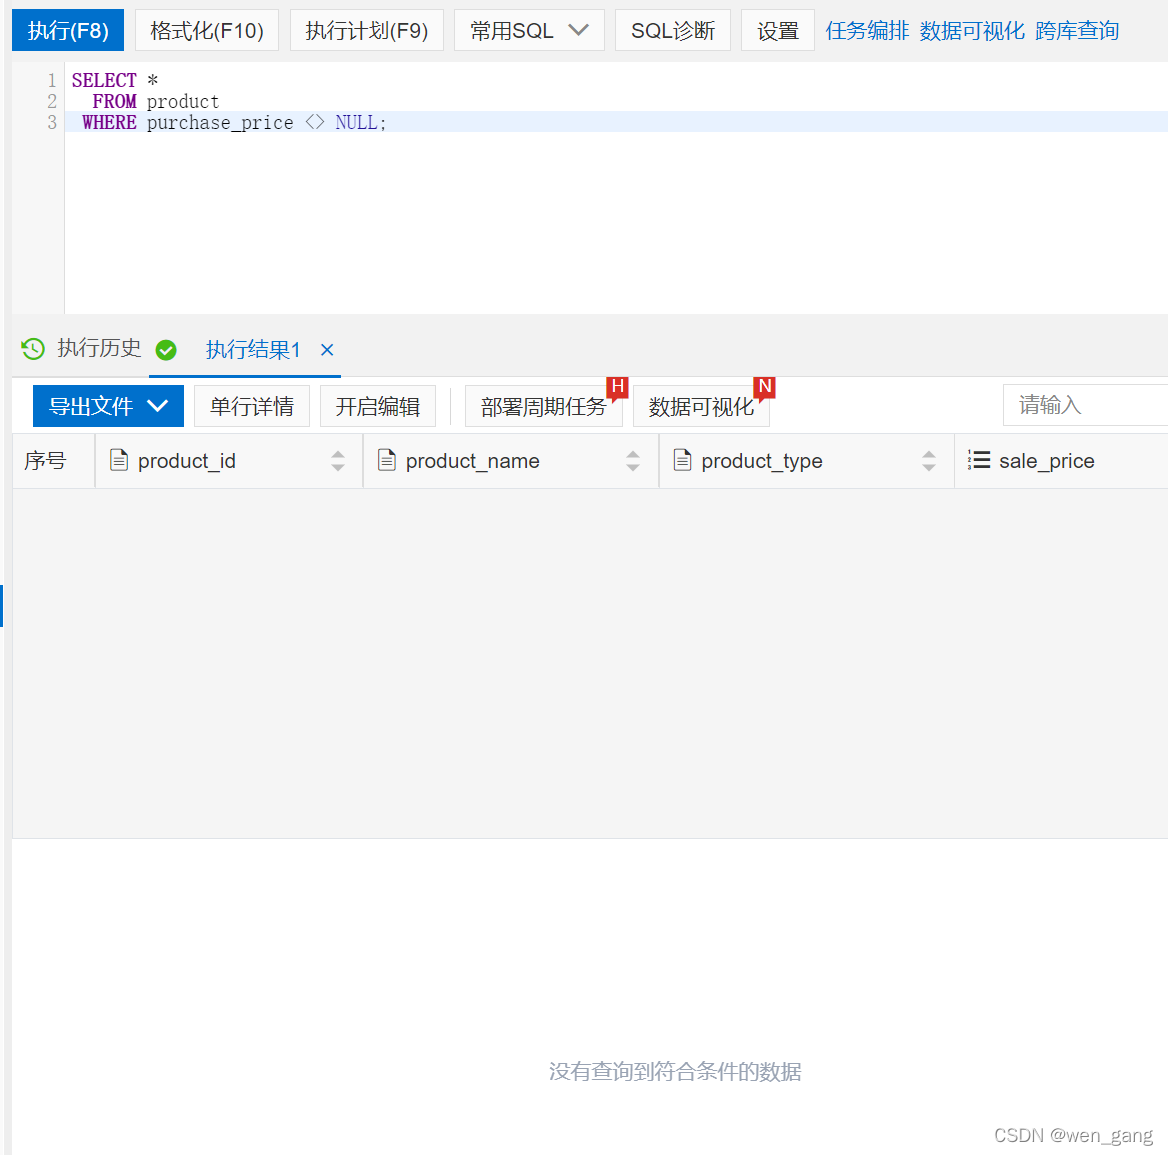This screenshot has width=1168, height=1155.
Task: Click the list icon beside sale_price header
Action: [980, 460]
